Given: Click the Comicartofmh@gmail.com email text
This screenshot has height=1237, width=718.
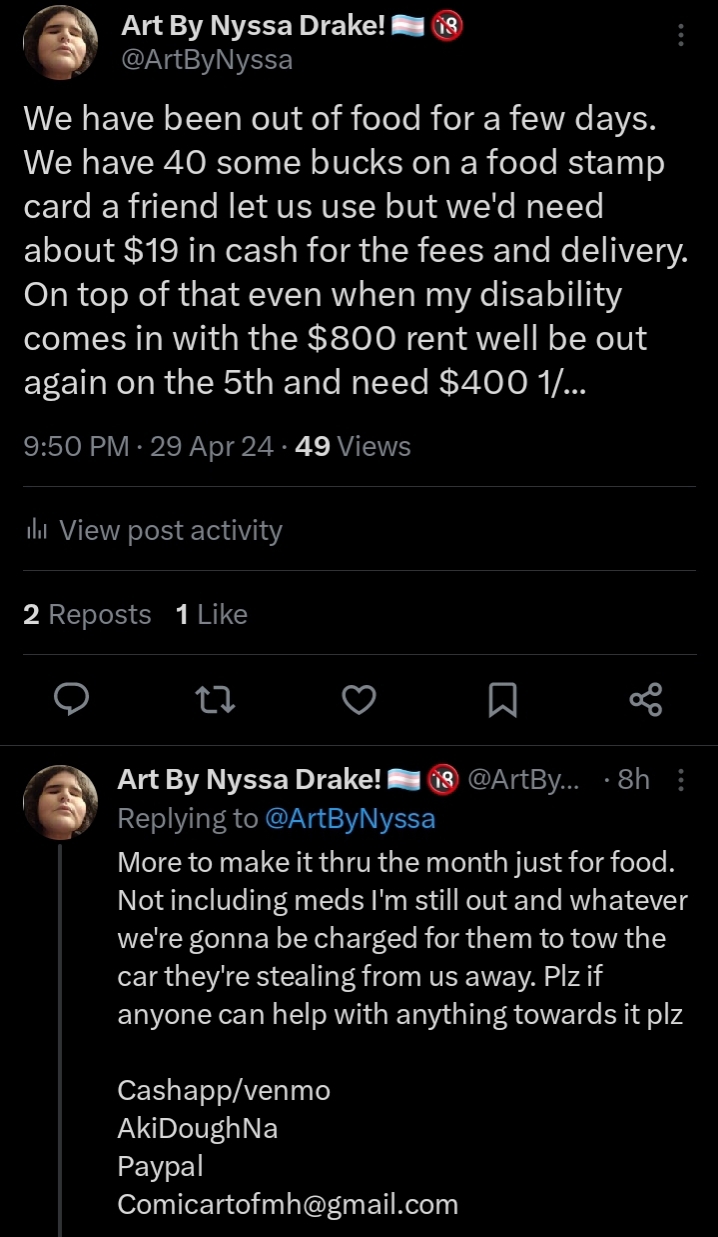Looking at the screenshot, I should tap(287, 1204).
